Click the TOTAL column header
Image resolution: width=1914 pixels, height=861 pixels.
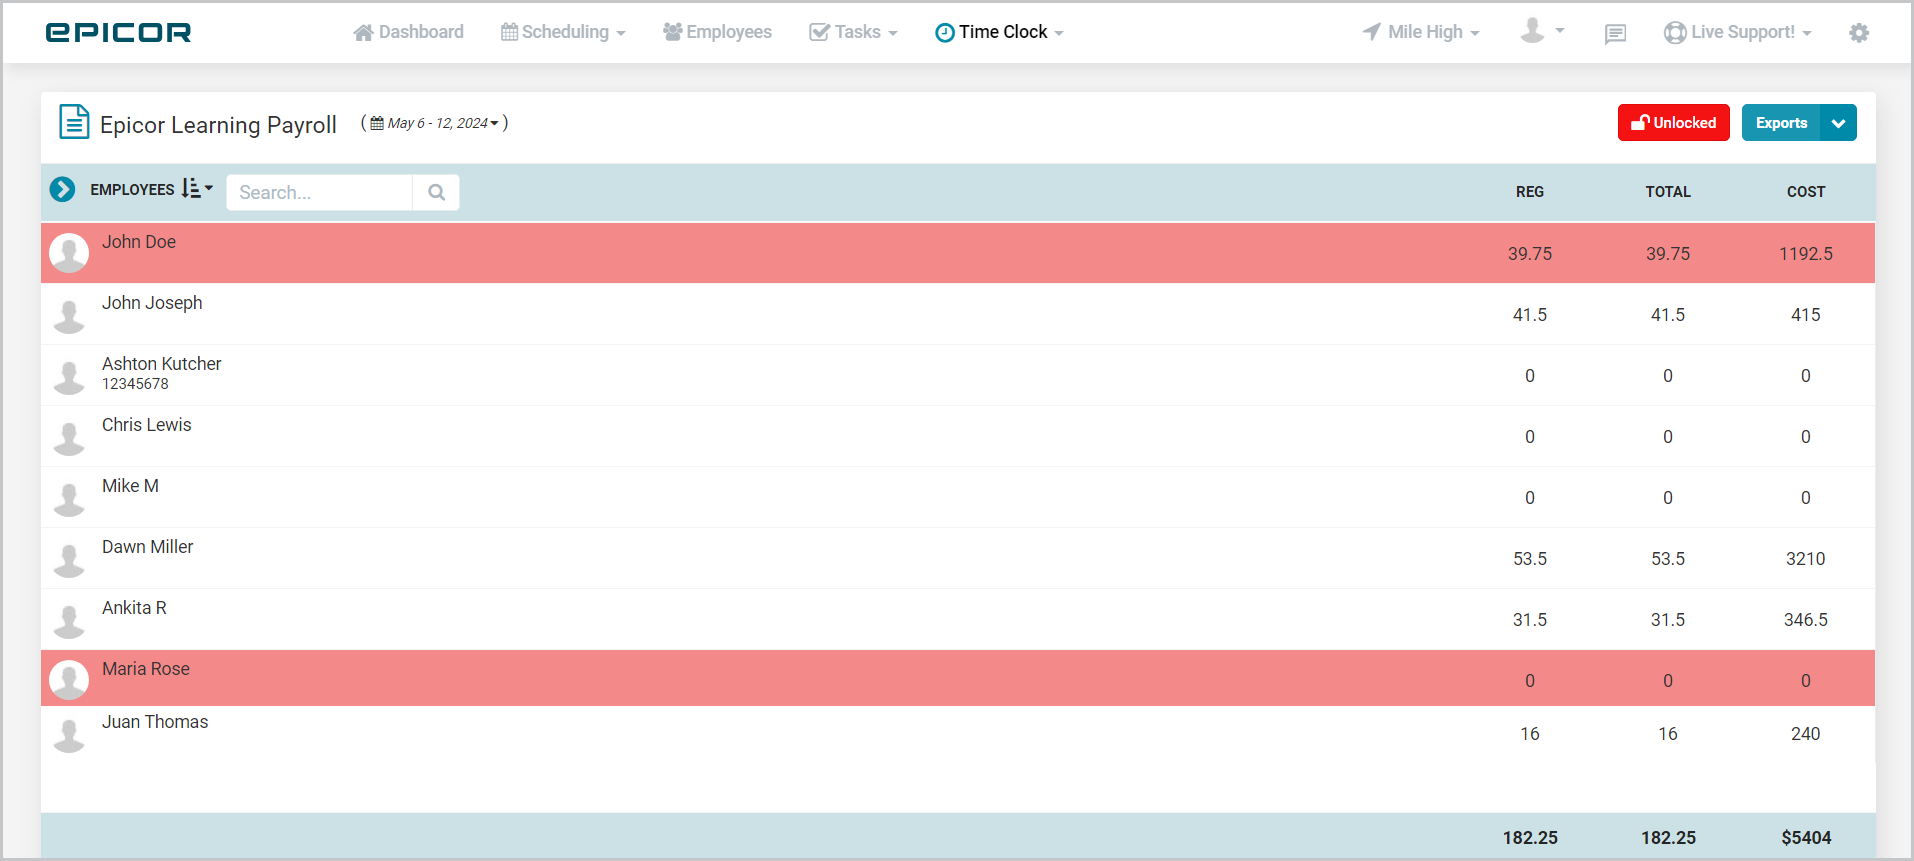click(1668, 192)
